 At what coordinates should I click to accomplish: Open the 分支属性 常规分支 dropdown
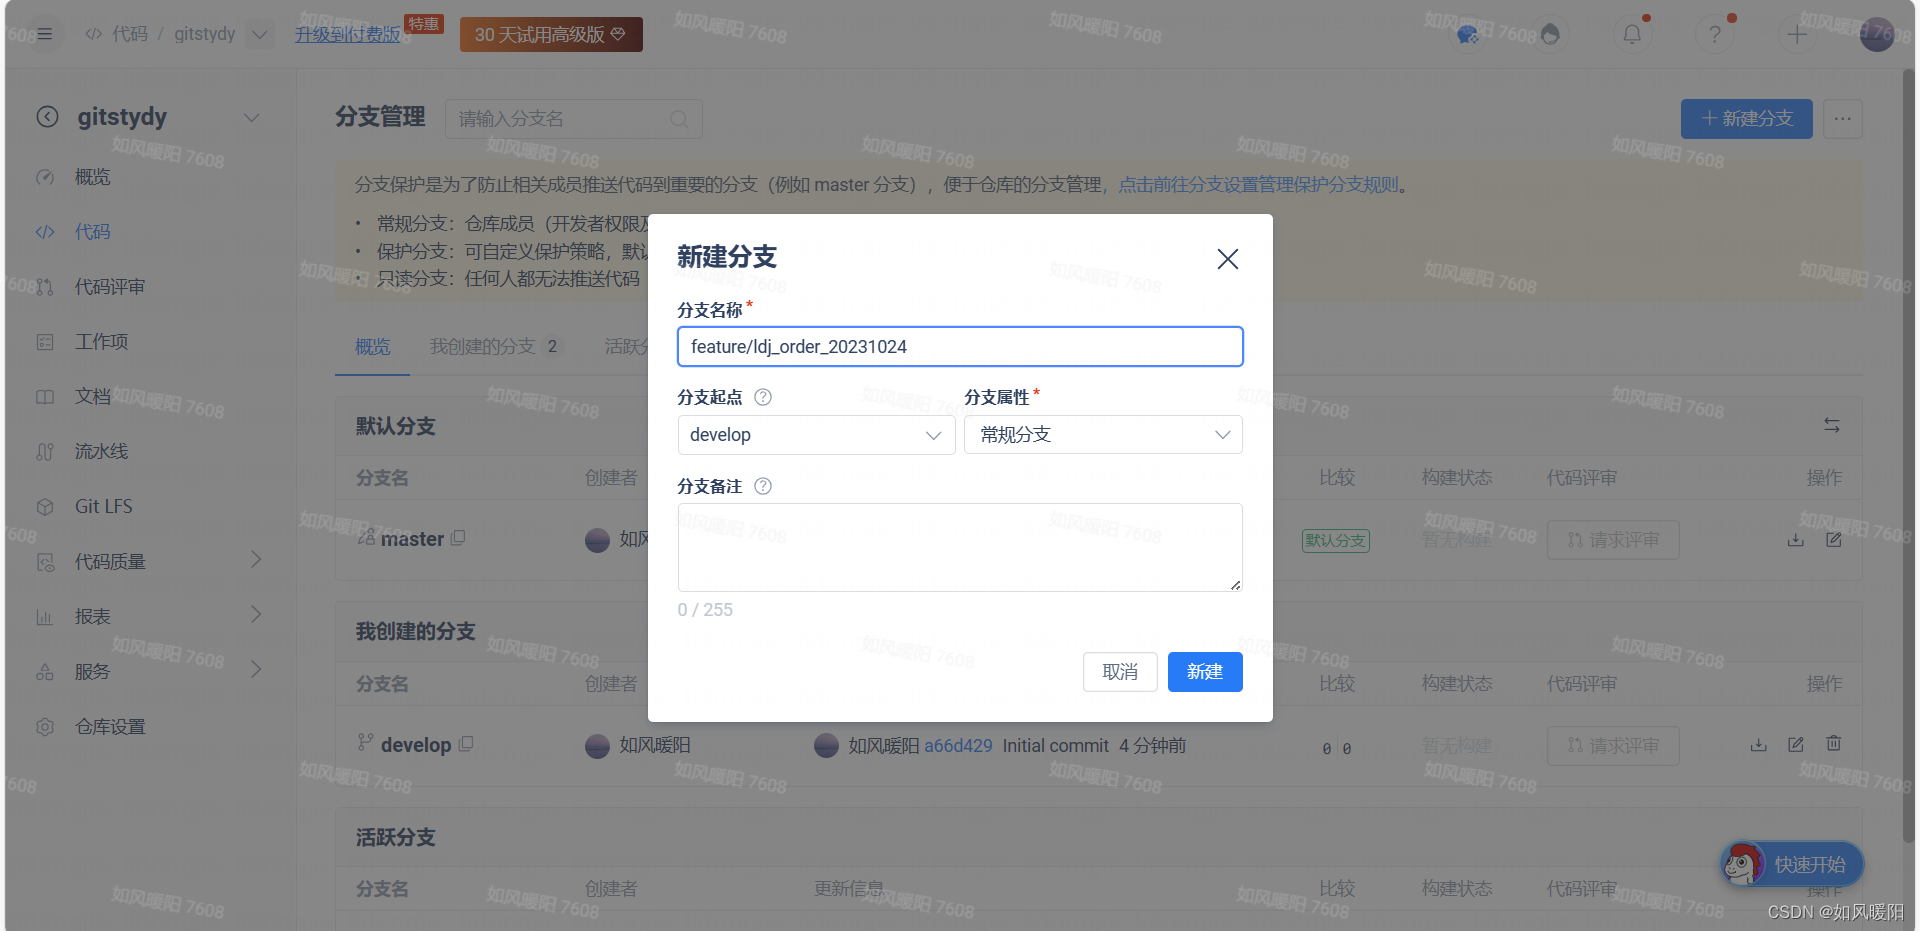click(x=1103, y=435)
